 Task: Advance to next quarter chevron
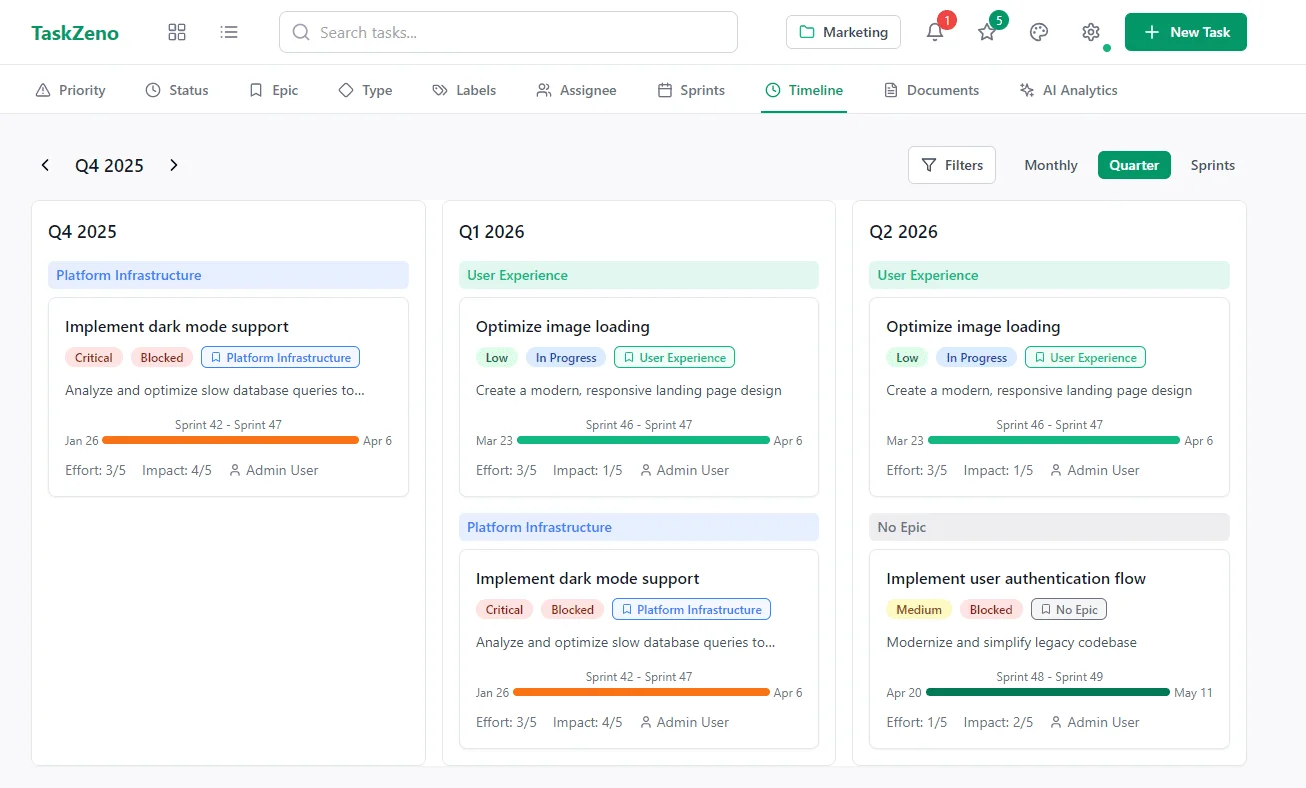tap(174, 165)
